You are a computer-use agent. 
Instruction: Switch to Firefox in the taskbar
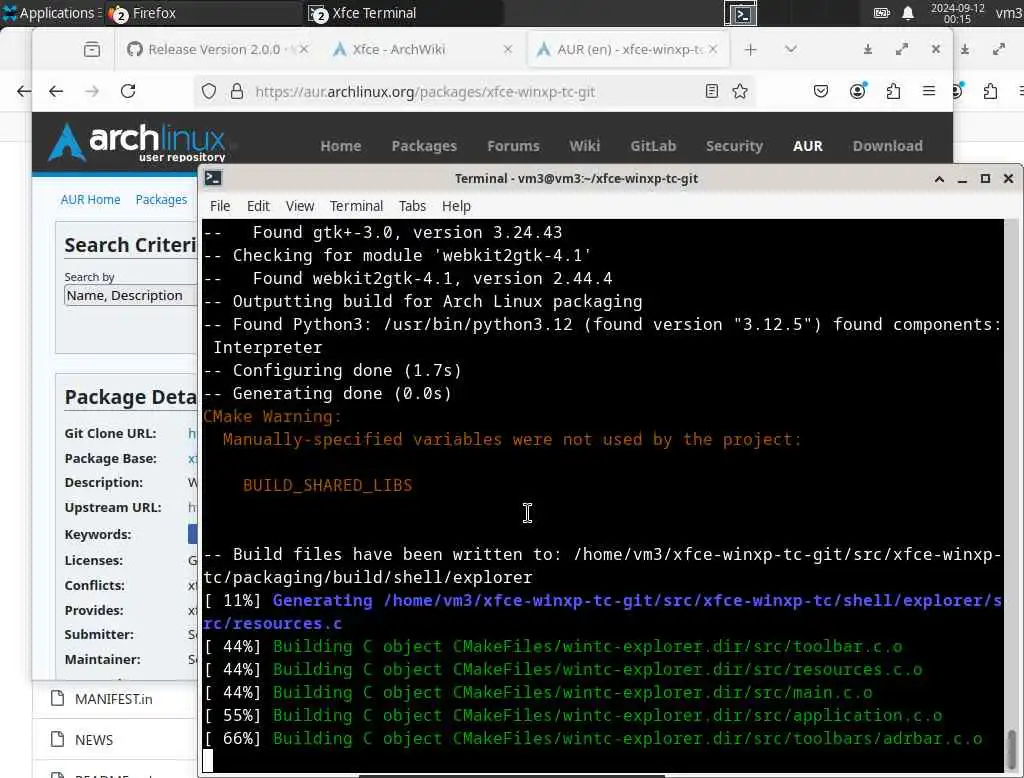tap(204, 13)
